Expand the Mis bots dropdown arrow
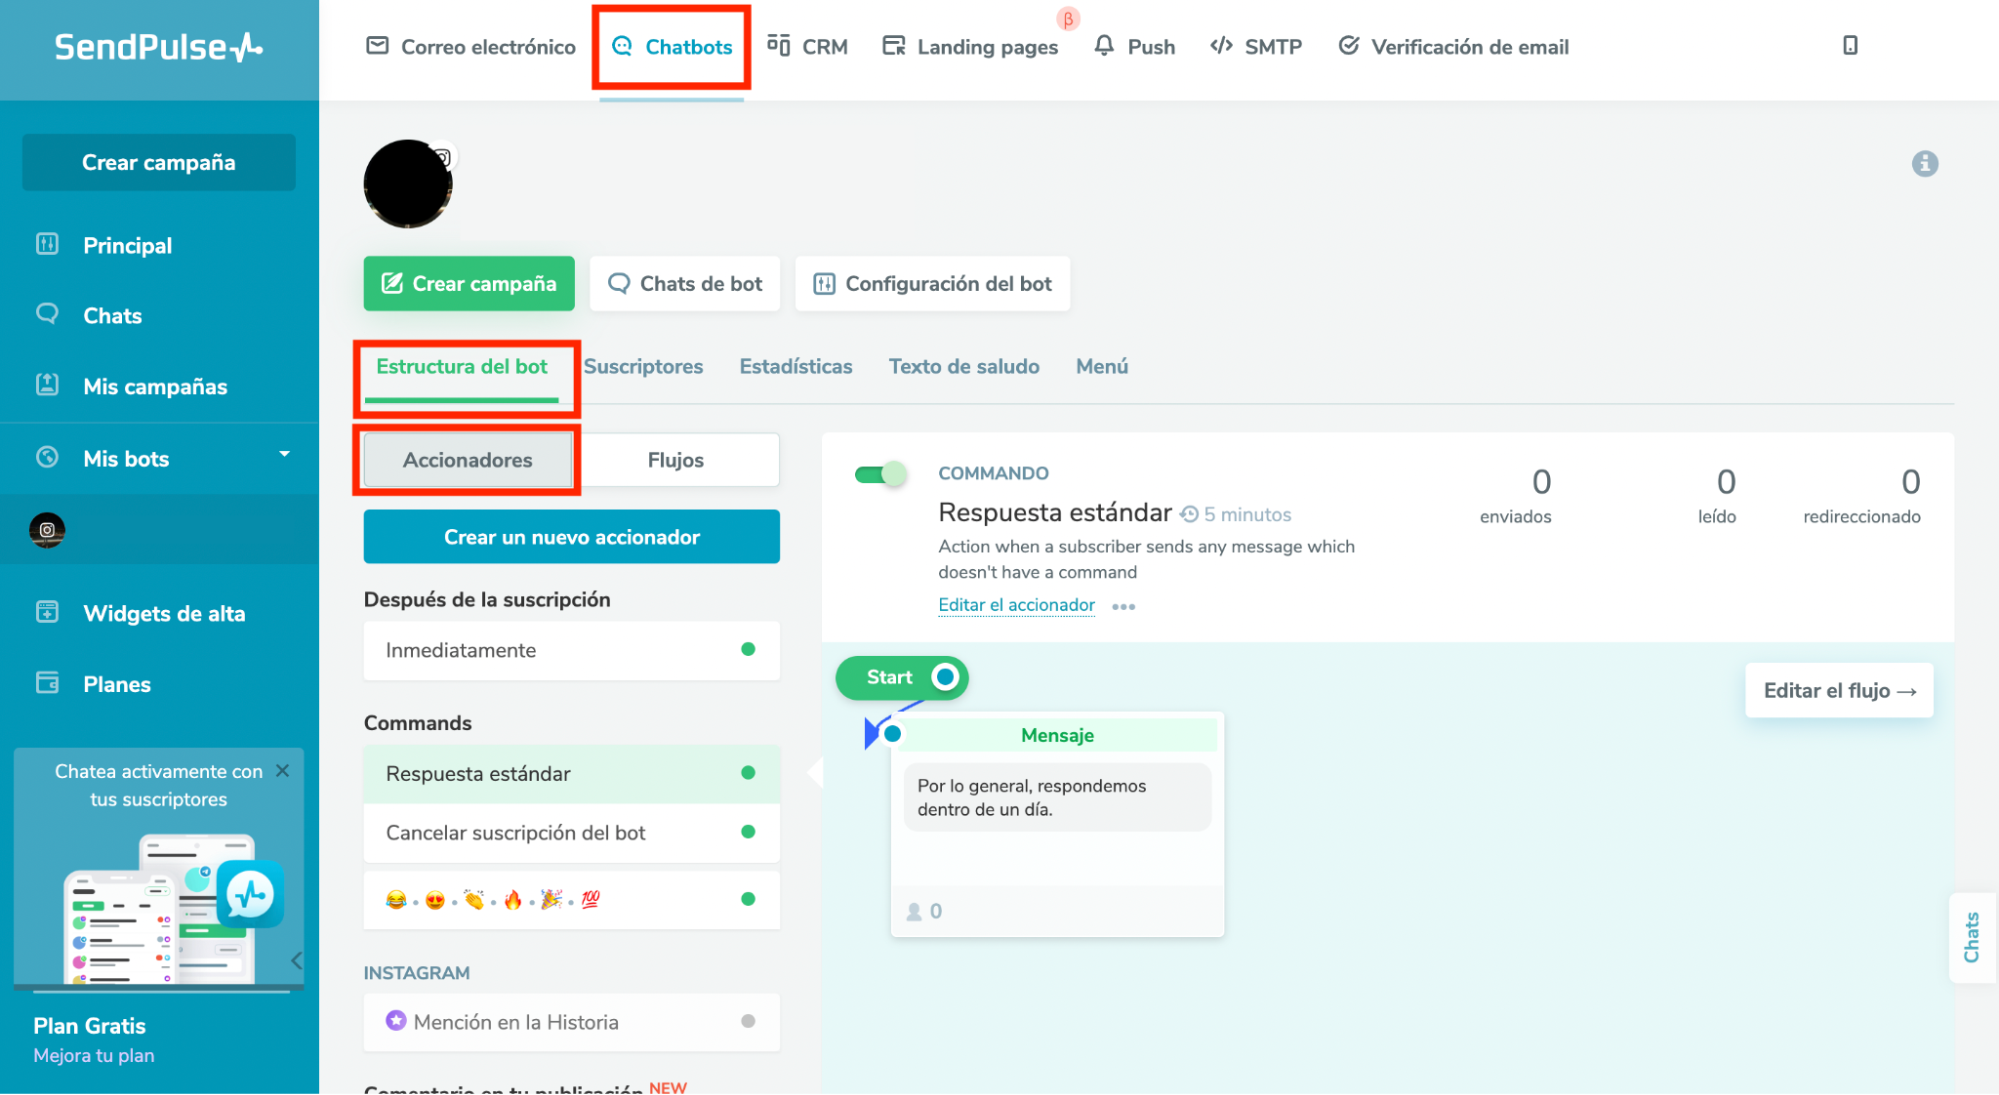Viewport: 1999px width, 1095px height. click(285, 454)
